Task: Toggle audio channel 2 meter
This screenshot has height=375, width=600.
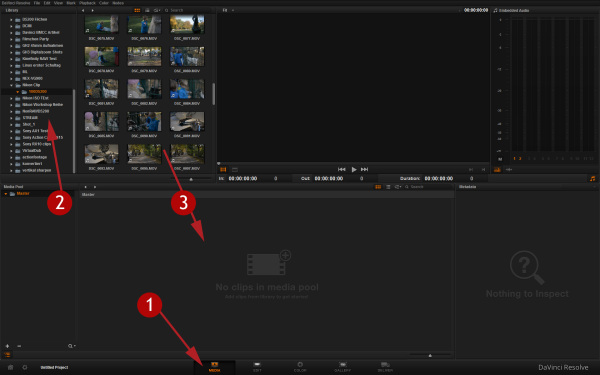Action: [520, 158]
